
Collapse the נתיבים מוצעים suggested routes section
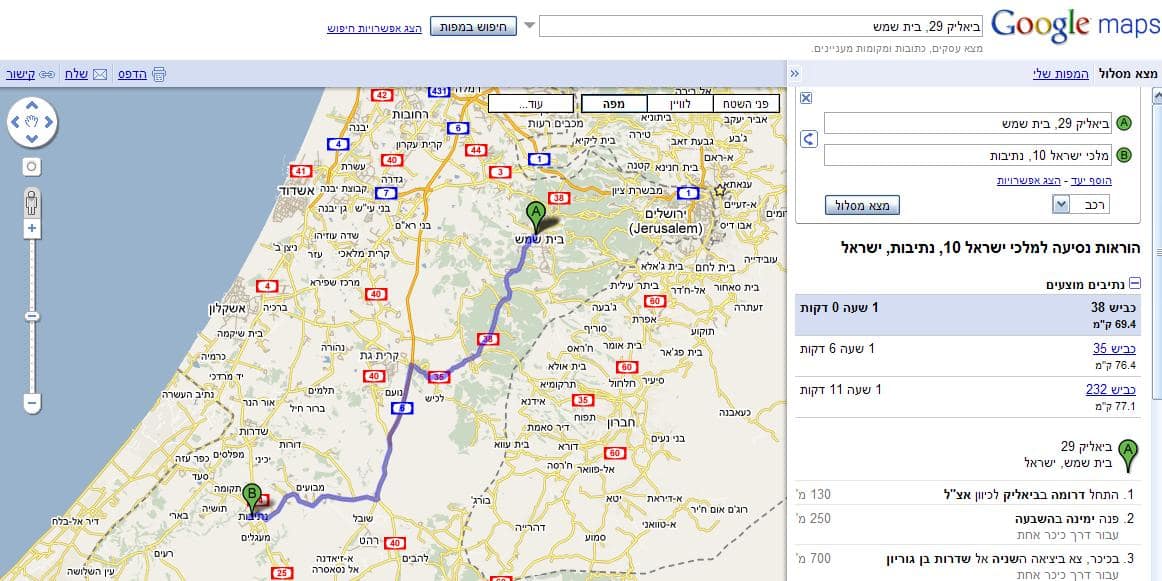click(1135, 284)
